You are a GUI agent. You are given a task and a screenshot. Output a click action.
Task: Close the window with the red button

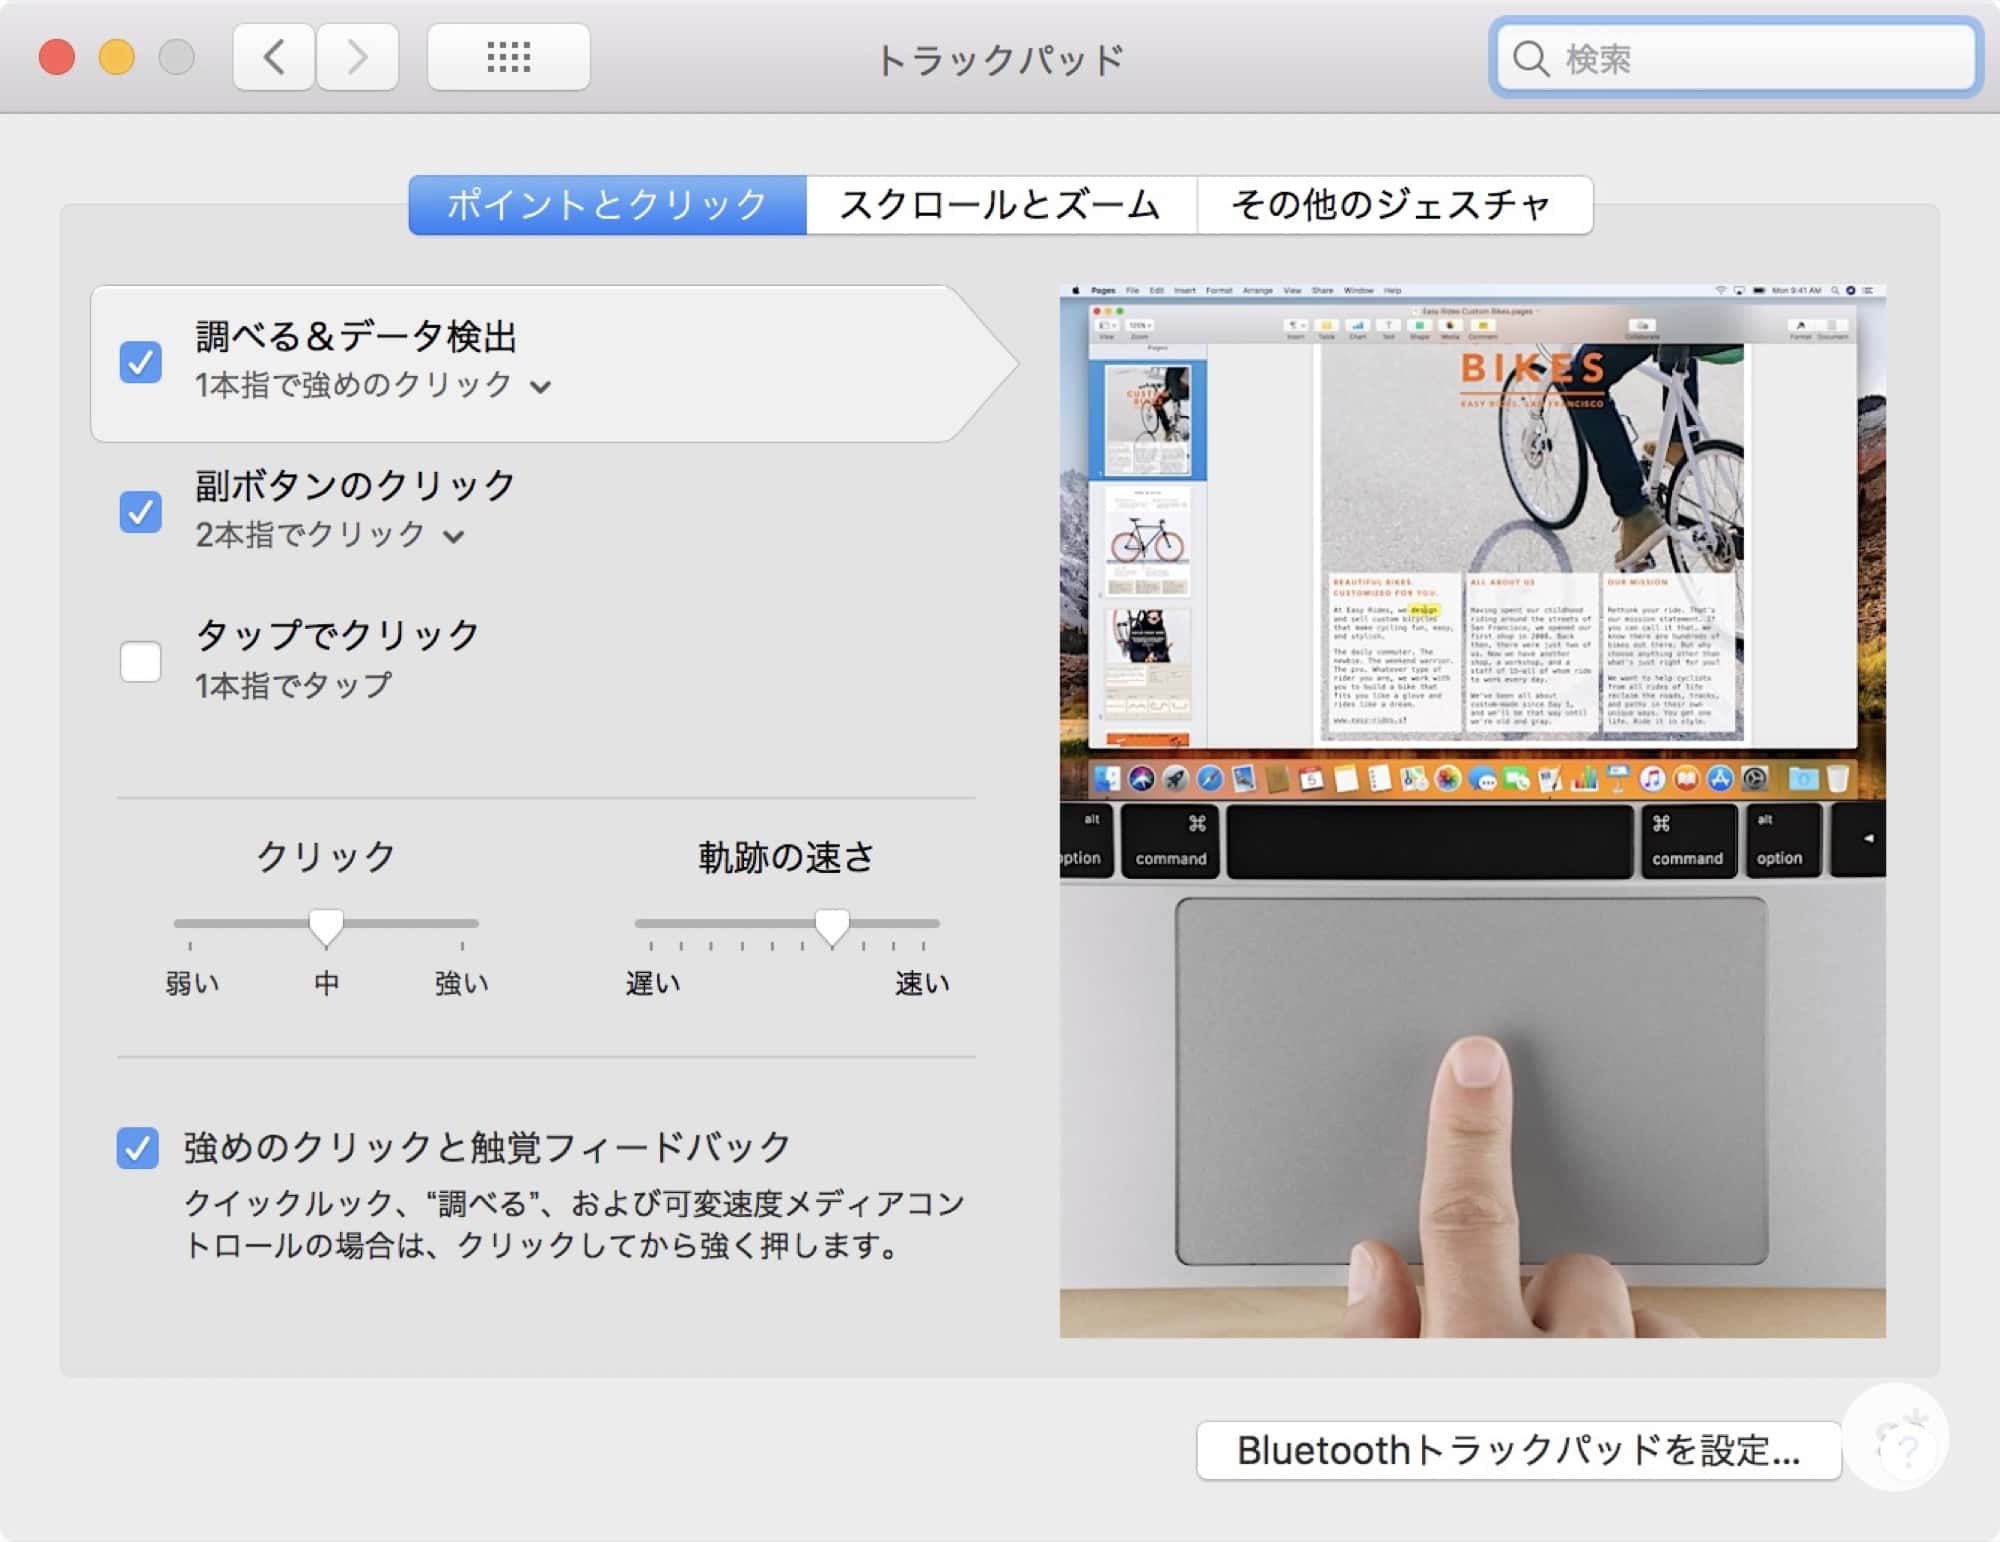(57, 57)
